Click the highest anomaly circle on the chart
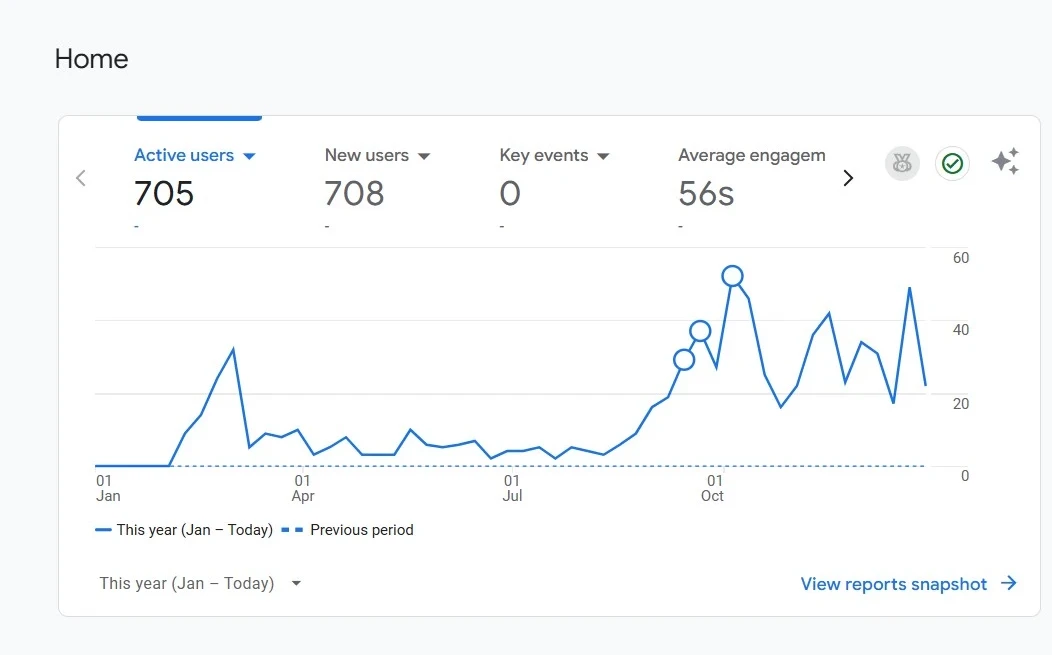 (x=732, y=276)
